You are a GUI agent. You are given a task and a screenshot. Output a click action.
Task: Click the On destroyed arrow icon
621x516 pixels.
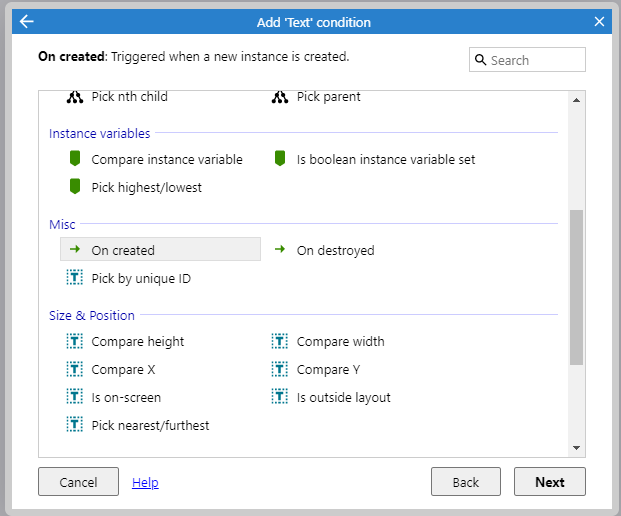[280, 250]
